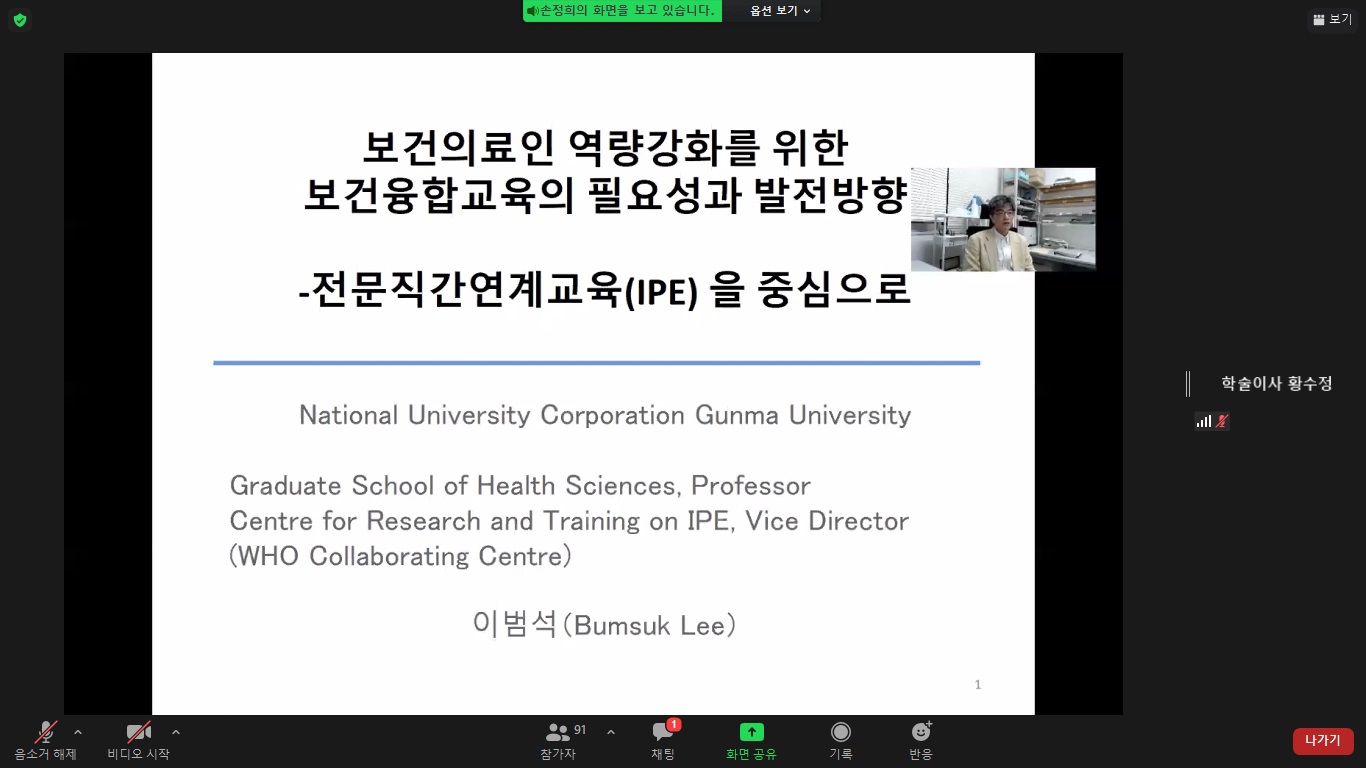Open the 채팅 chat panel

point(663,741)
